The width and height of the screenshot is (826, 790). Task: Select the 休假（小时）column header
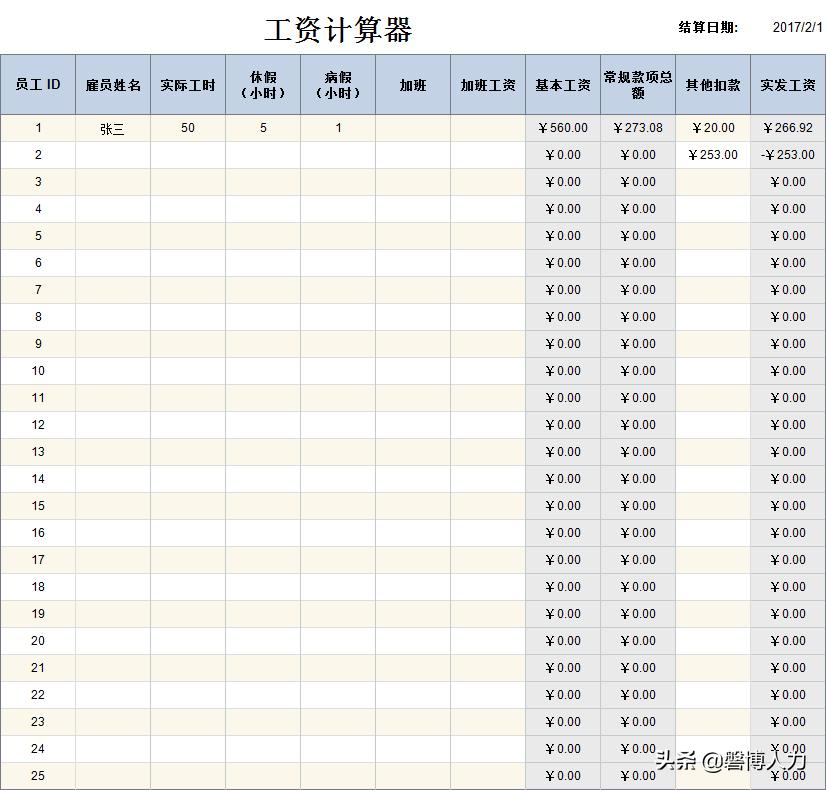pos(262,84)
